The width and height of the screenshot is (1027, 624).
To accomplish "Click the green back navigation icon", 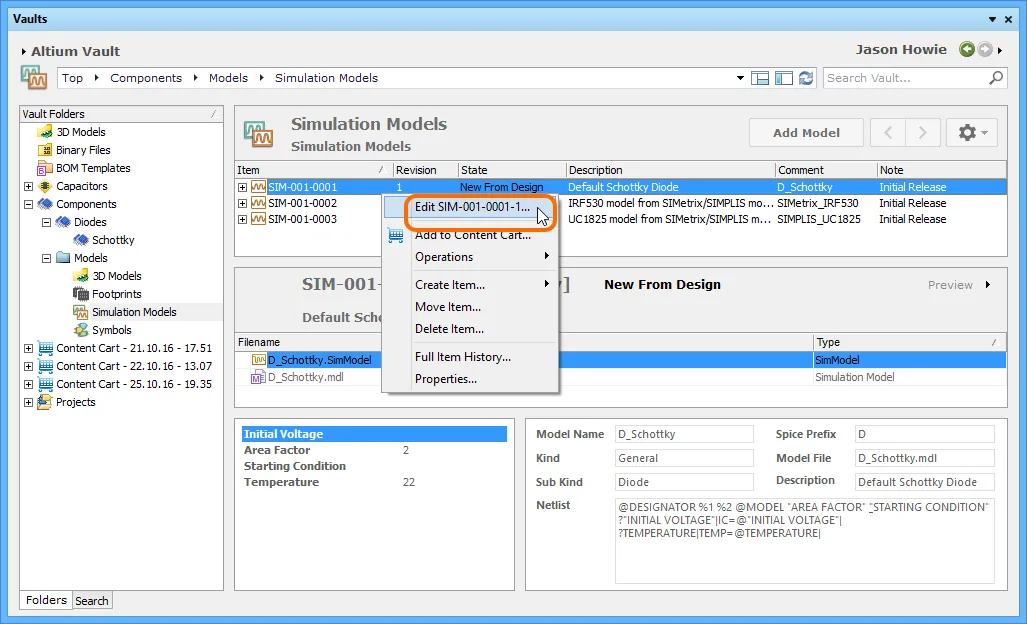I will tap(967, 49).
